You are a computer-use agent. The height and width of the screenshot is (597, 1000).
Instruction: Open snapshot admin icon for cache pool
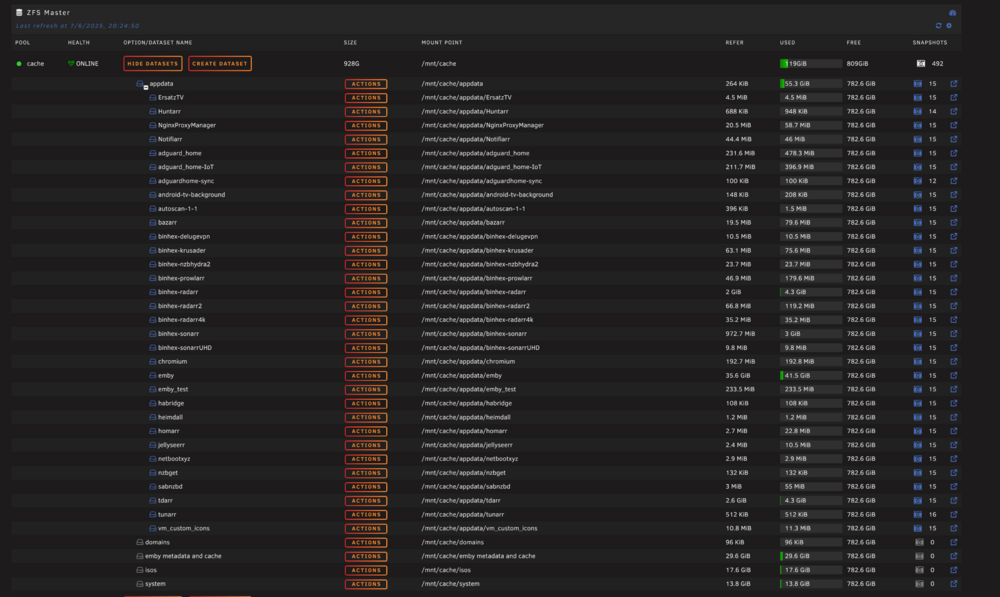point(920,64)
